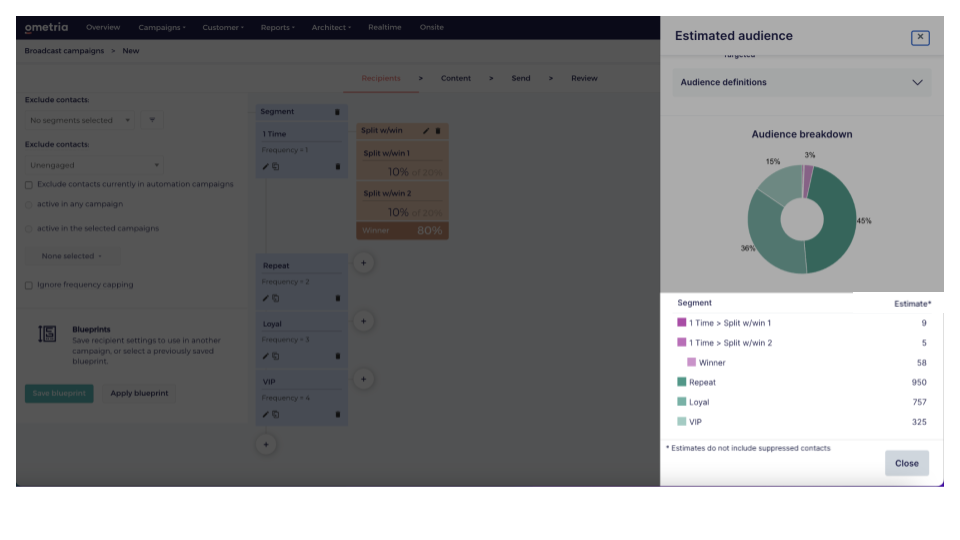
Task: Switch to the Recipients step tab
Action: [381, 78]
